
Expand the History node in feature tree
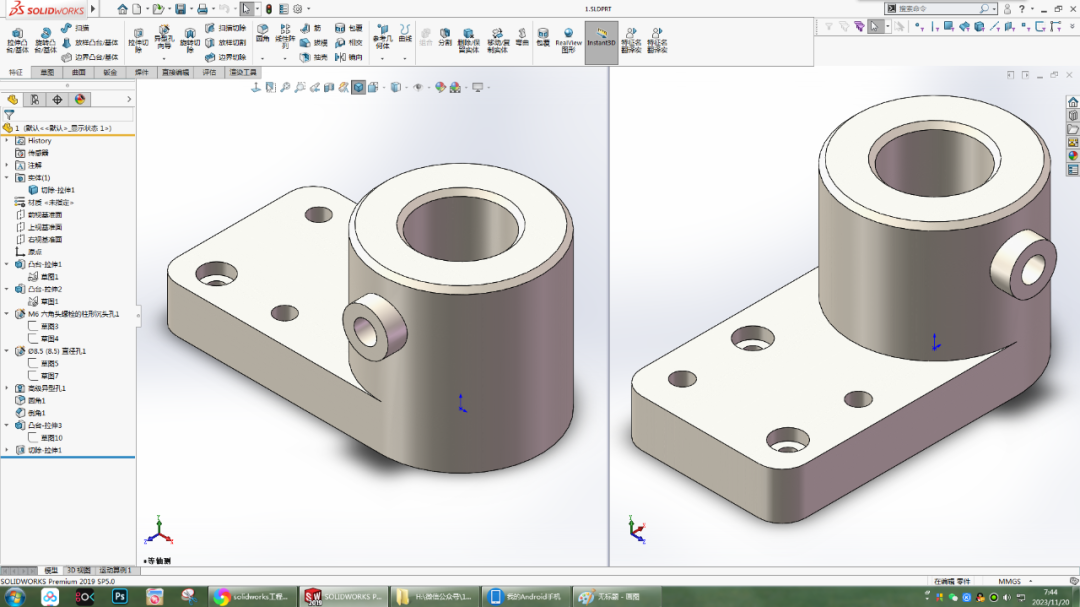(x=7, y=141)
